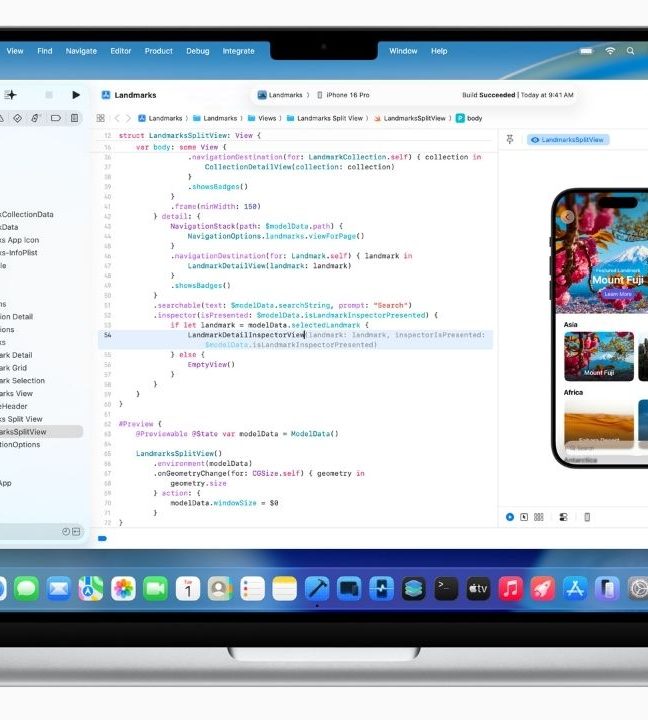Open Instruments from the Dock

click(381, 588)
